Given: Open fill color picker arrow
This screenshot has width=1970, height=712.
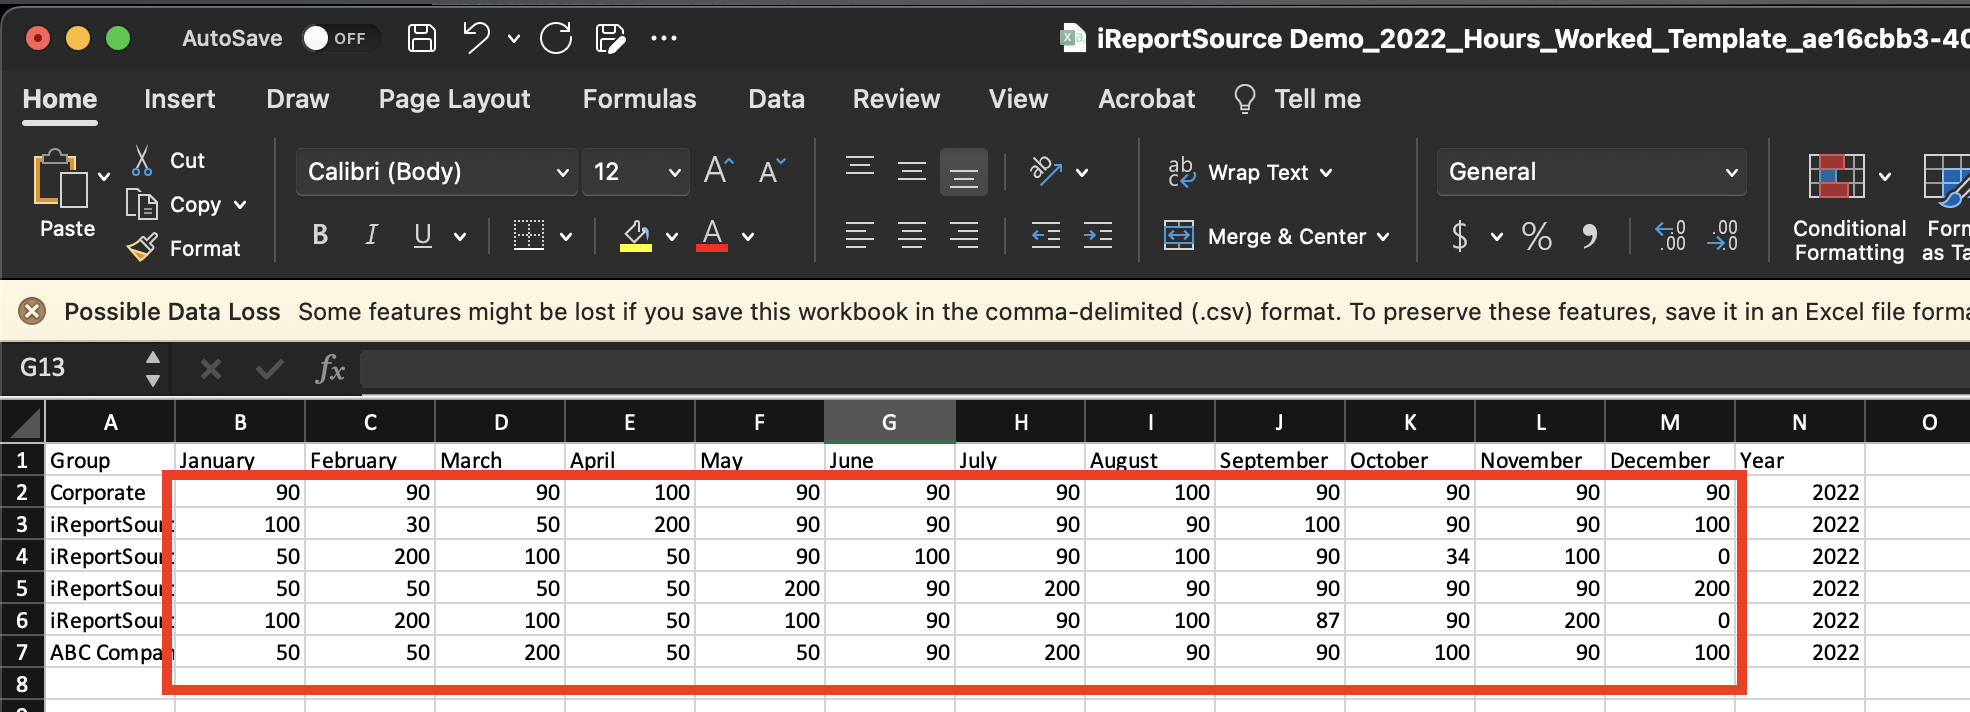Looking at the screenshot, I should (x=672, y=237).
